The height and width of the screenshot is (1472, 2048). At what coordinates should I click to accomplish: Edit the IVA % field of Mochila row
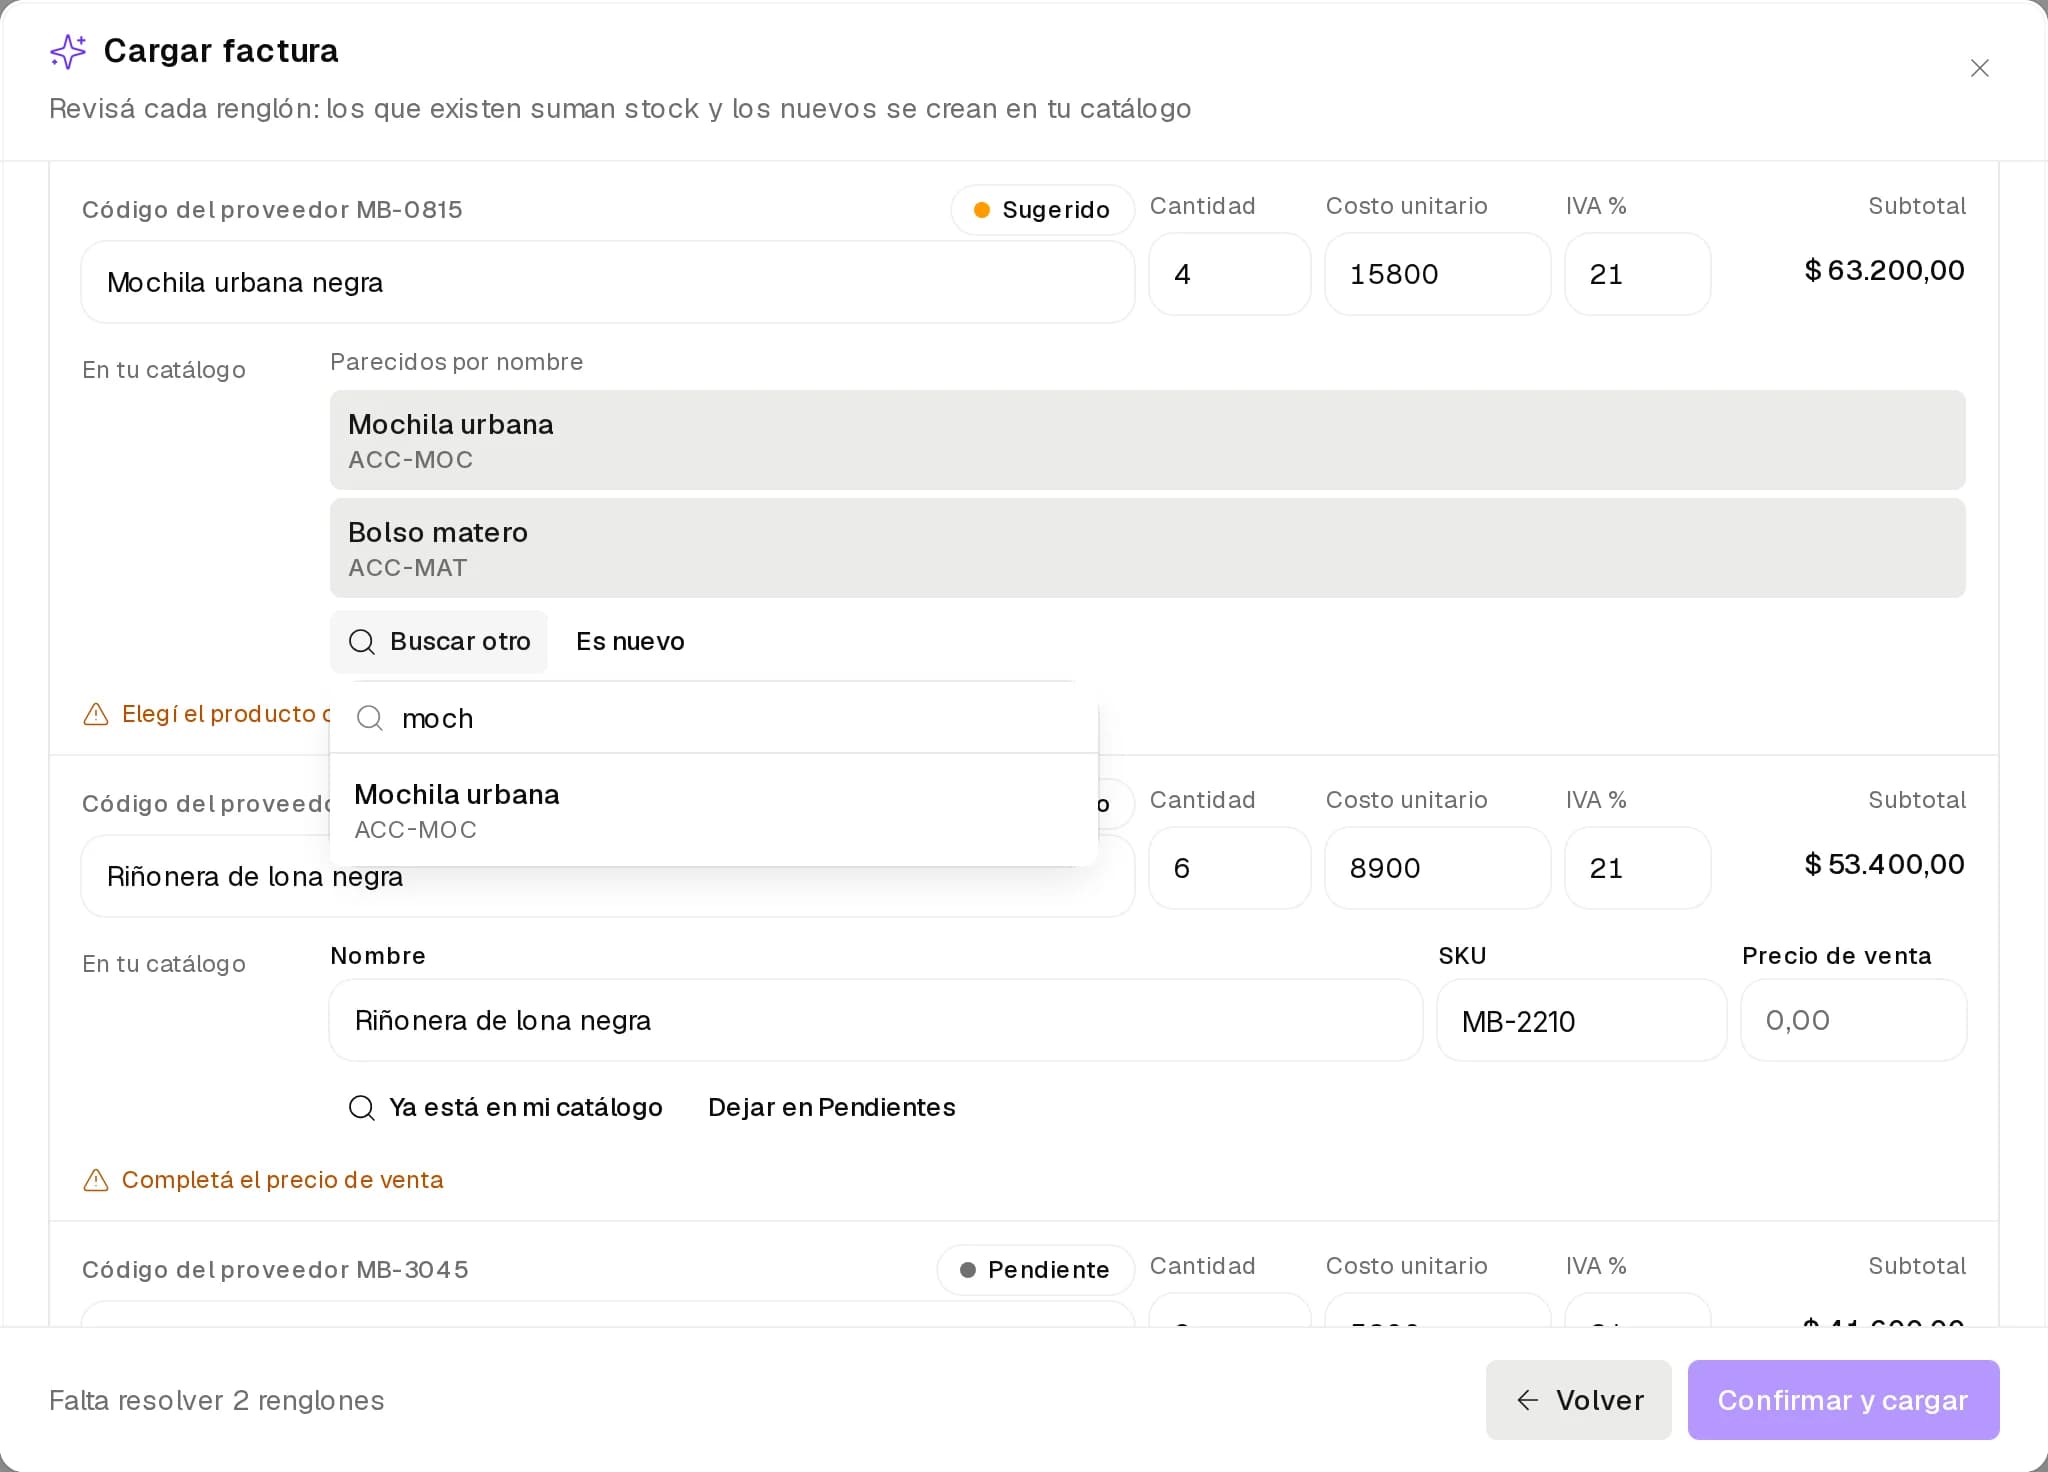pyautogui.click(x=1637, y=274)
